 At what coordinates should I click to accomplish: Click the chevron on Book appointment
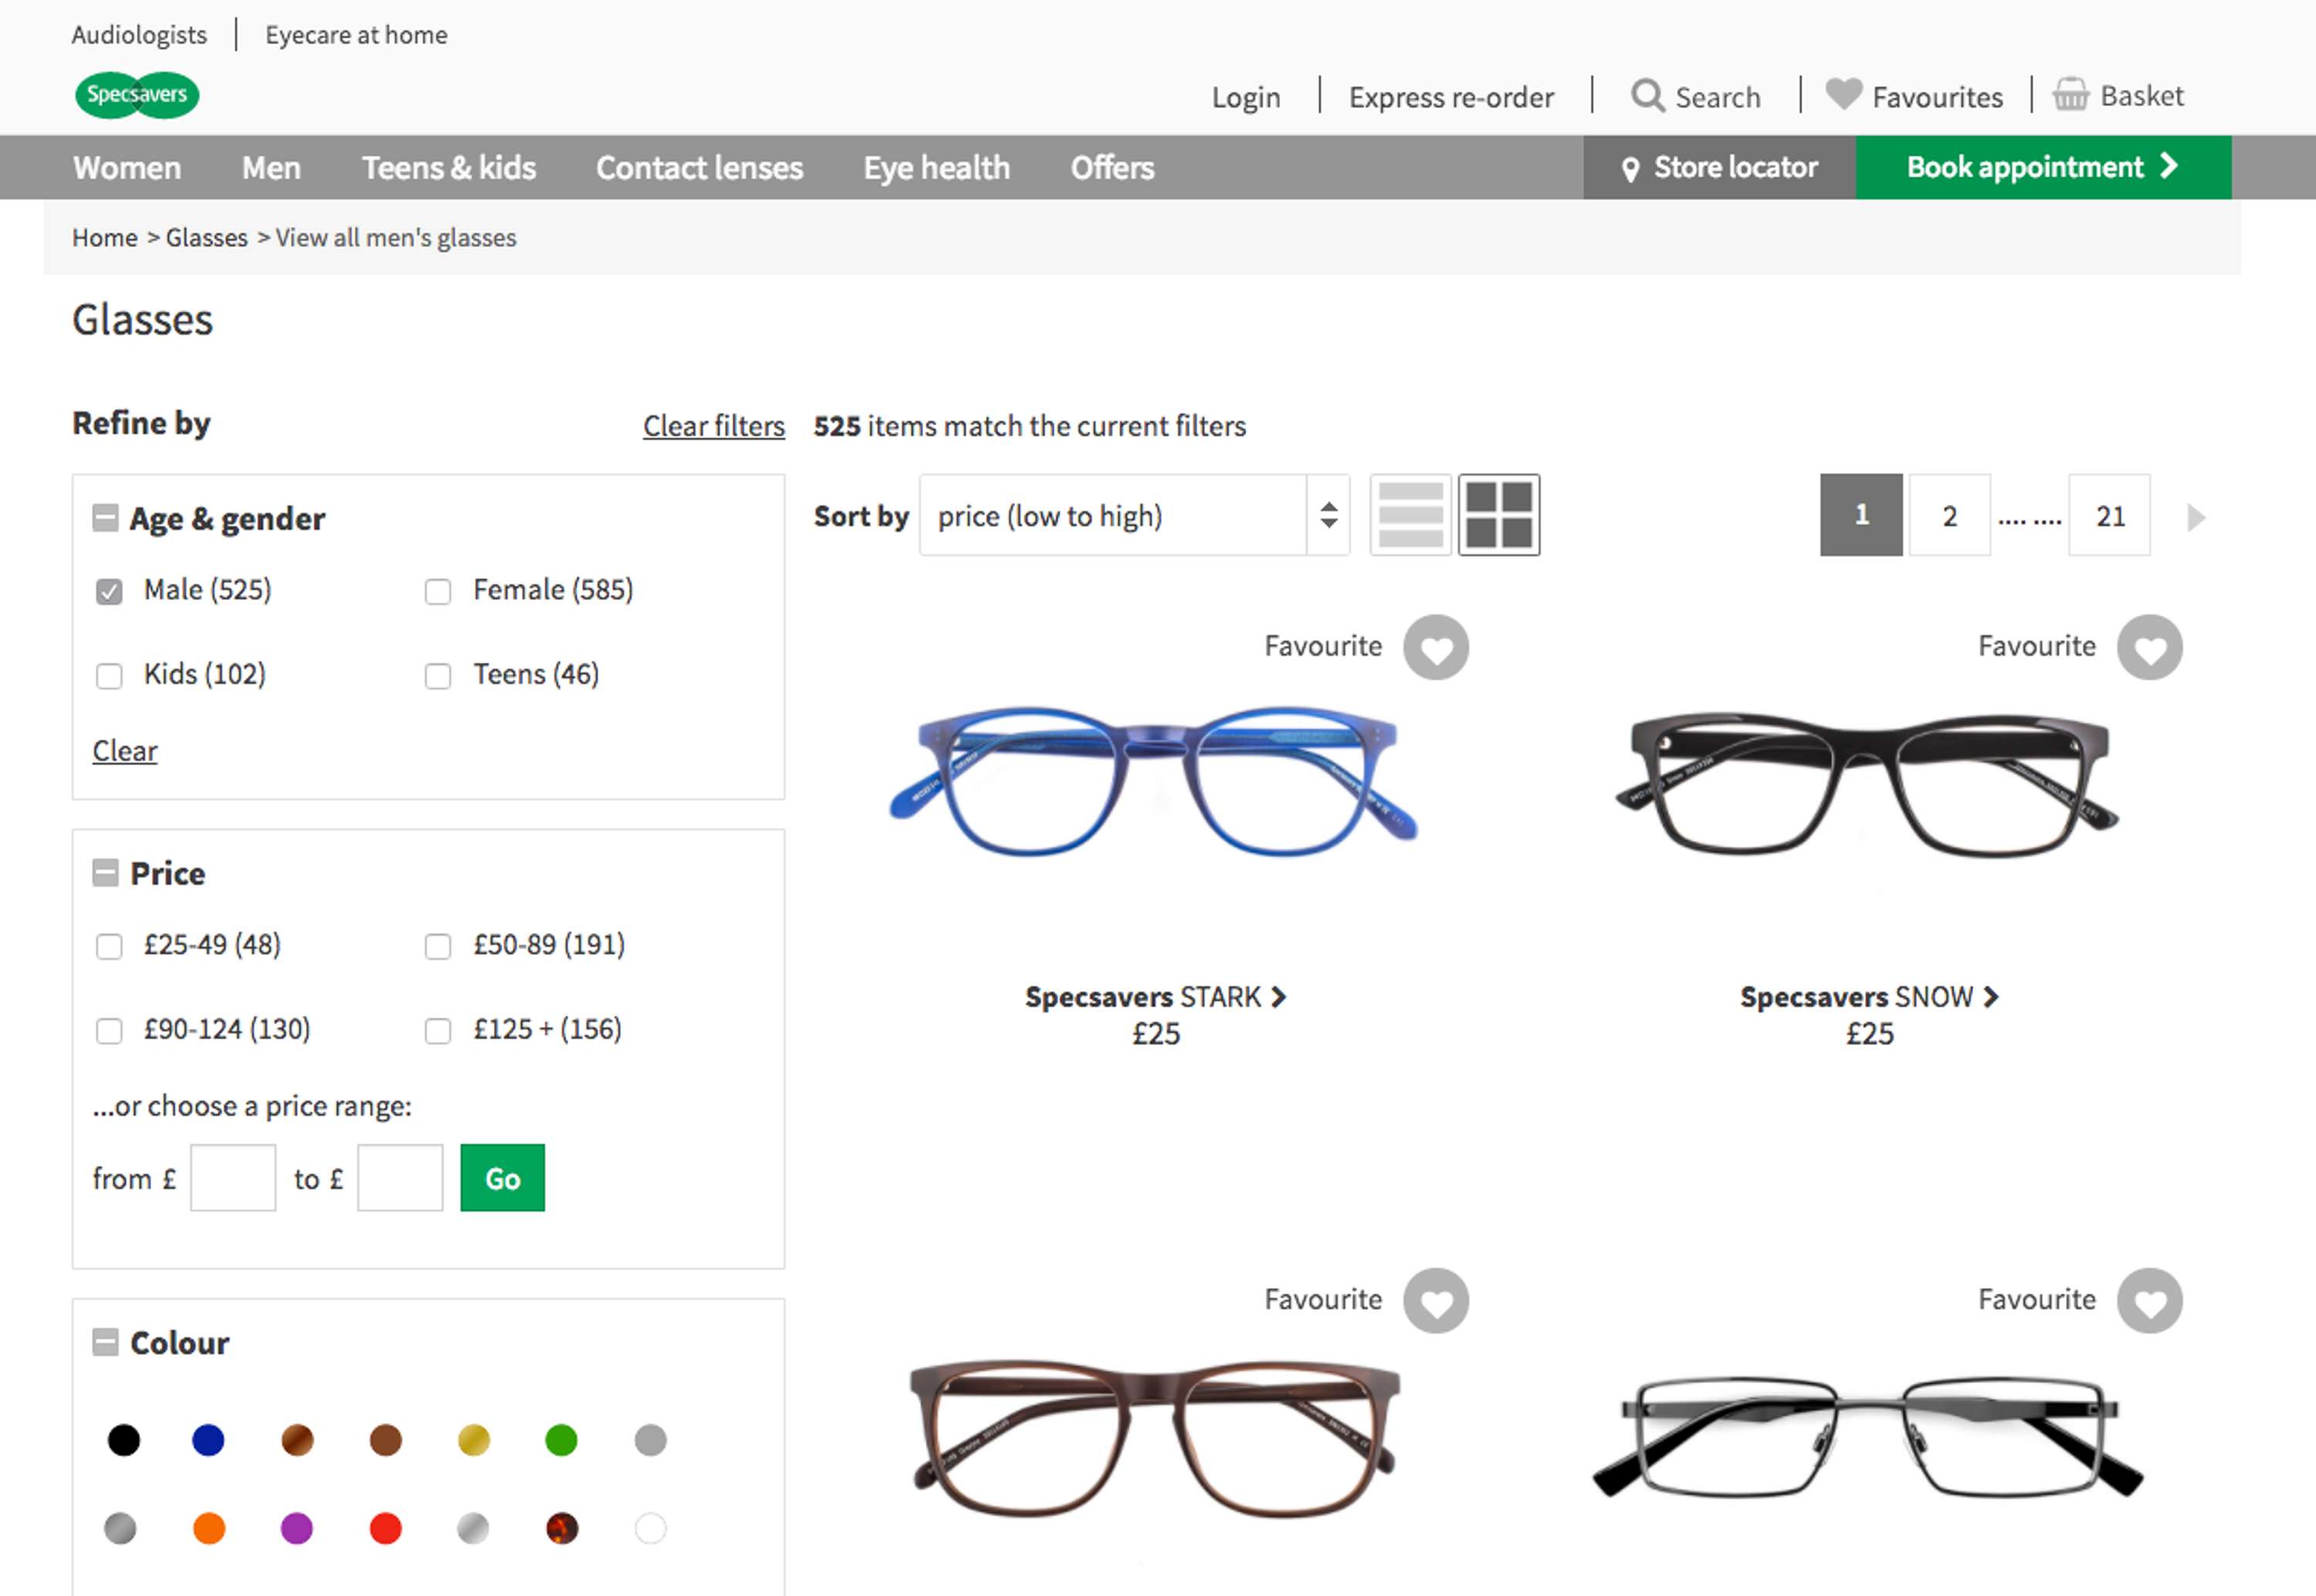[2169, 166]
